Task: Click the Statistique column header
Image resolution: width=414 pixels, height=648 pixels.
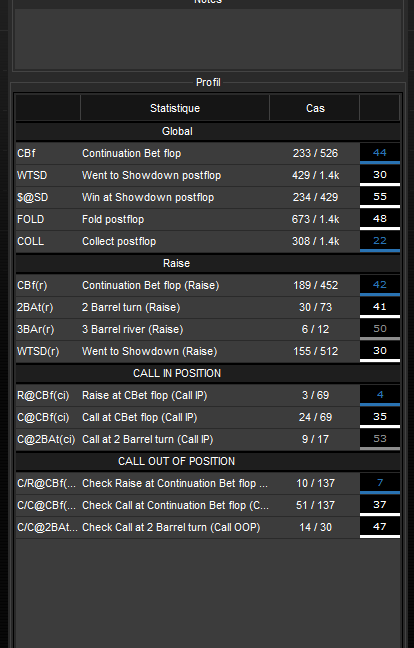Action: (175, 108)
